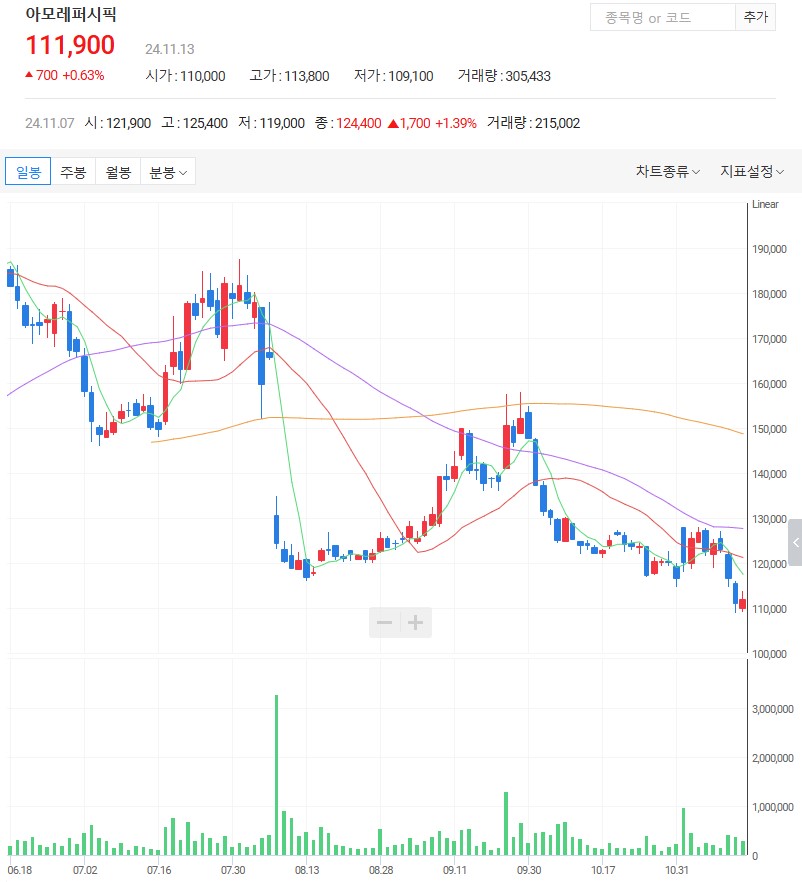Image resolution: width=802 pixels, height=882 pixels.
Task: Click the plus zoom-in button on chart
Action: point(416,623)
